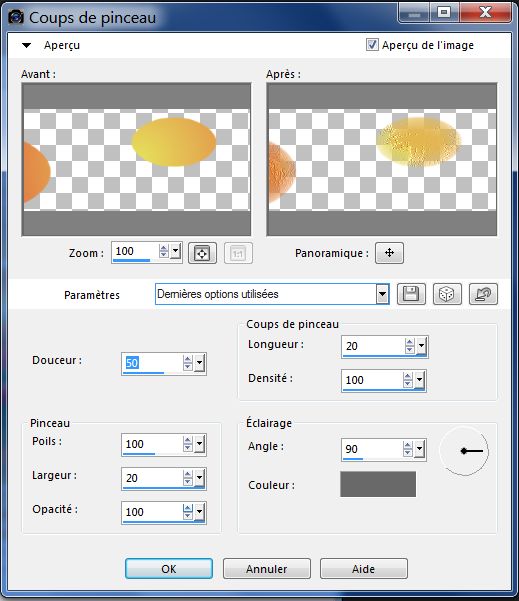Randomize parameters with the dice icon
The image size is (519, 601).
(447, 294)
